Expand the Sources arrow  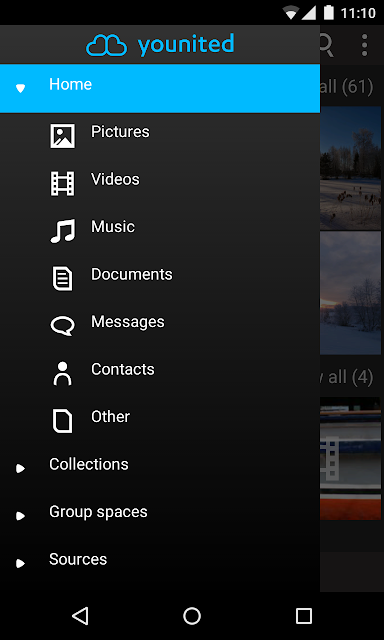(20, 563)
